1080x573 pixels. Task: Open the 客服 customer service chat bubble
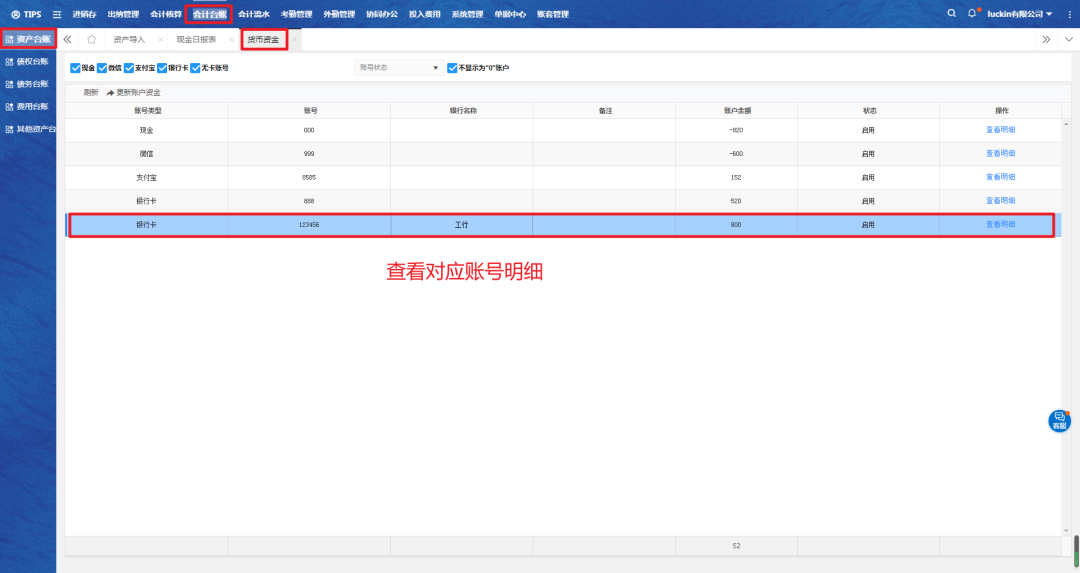coord(1059,421)
